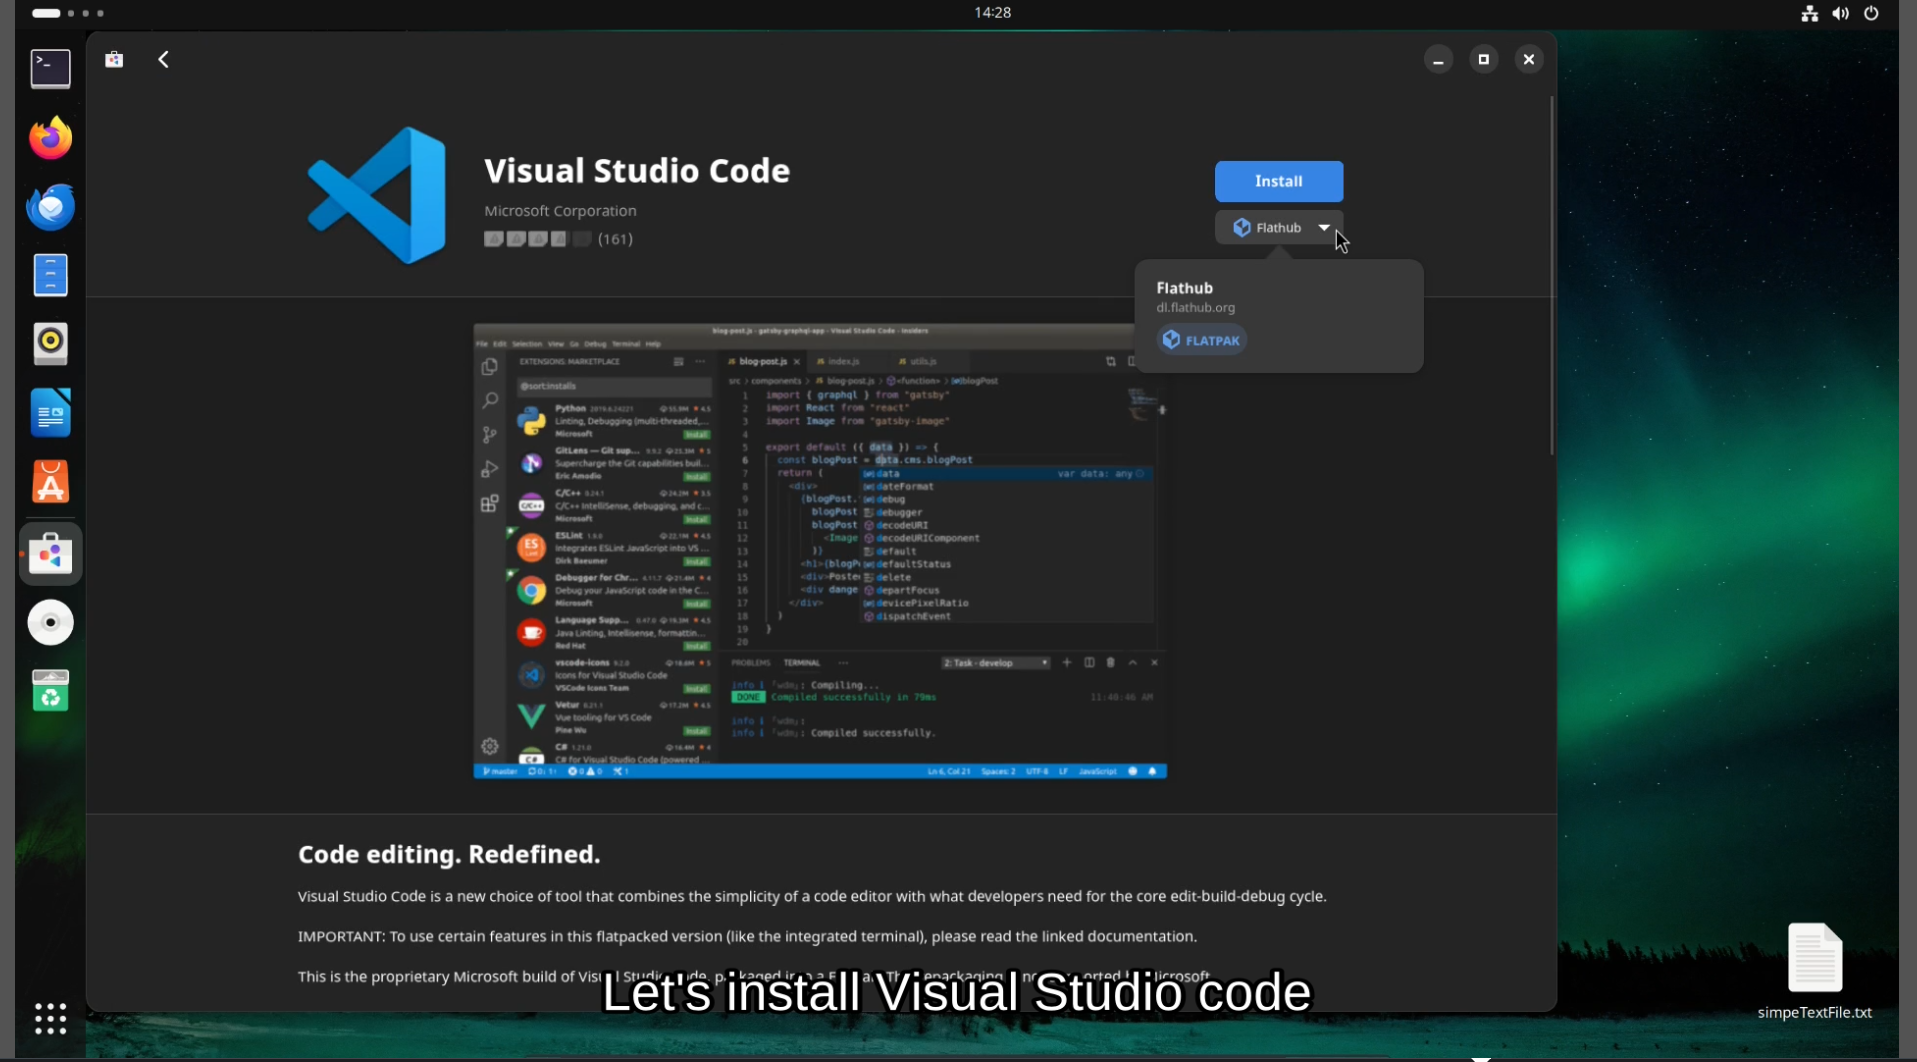Viewport: 1917px width, 1062px height.
Task: Click the Visual Studio Code screenshot
Action: [x=819, y=551]
